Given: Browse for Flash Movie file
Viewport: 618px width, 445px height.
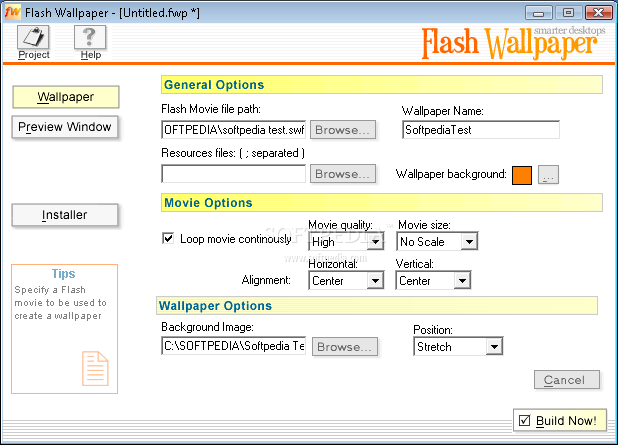Looking at the screenshot, I should (x=343, y=130).
